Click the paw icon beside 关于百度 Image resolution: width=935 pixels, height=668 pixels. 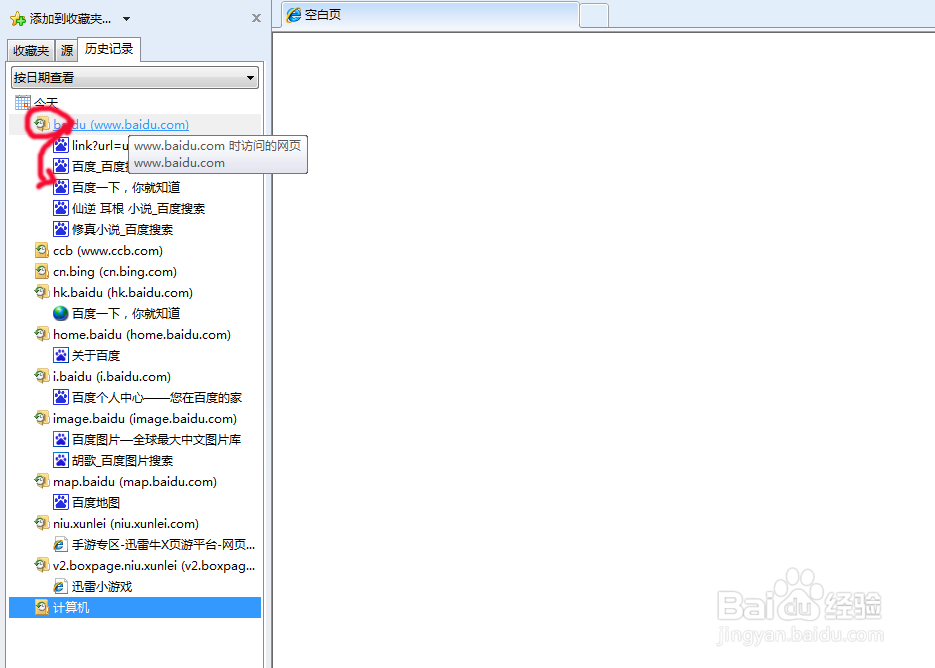tap(61, 355)
